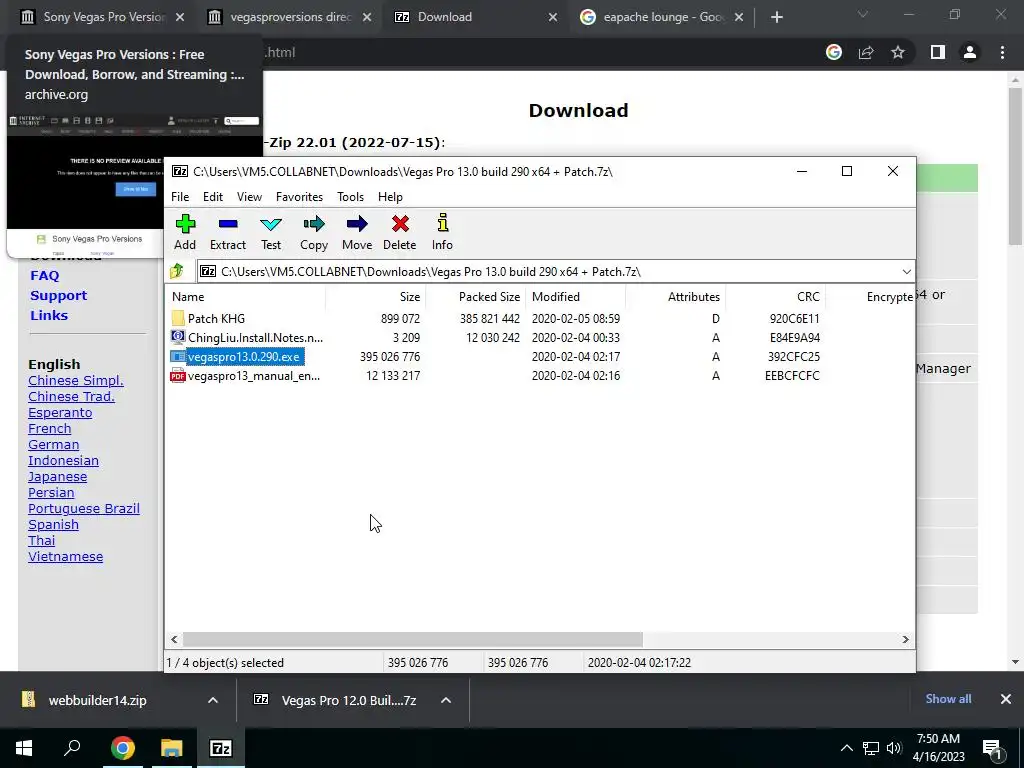Click the Move toolbar icon
Viewport: 1024px width, 768px height.
pos(357,225)
